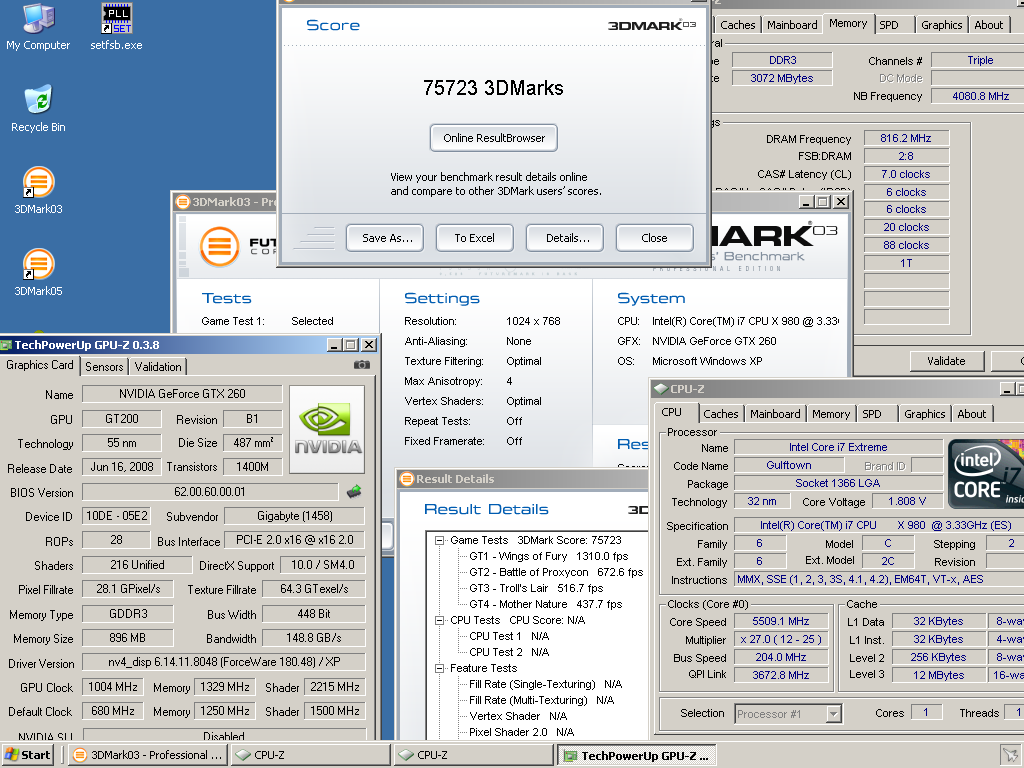Click the system tray icon in taskbar

1010,756
